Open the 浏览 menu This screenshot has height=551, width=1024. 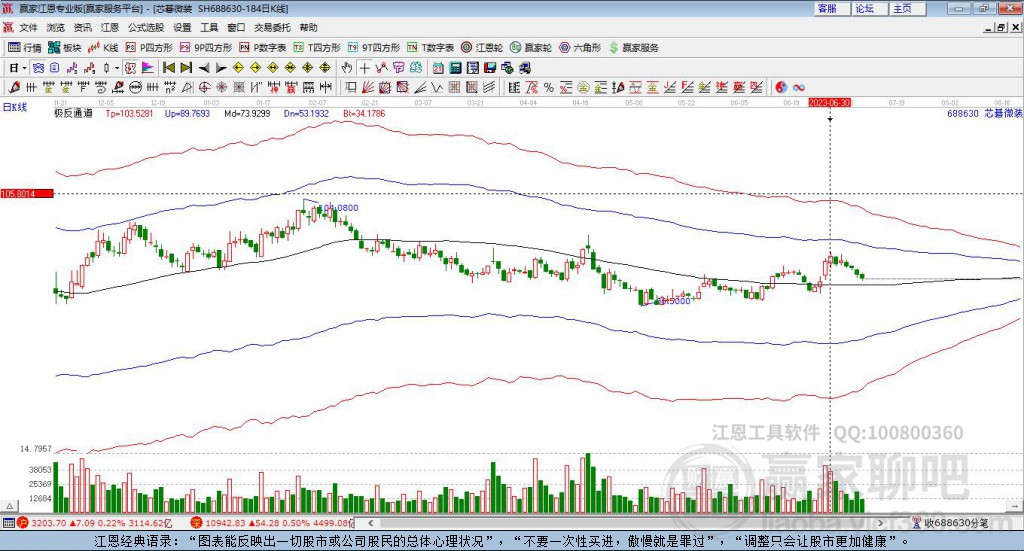[56, 27]
